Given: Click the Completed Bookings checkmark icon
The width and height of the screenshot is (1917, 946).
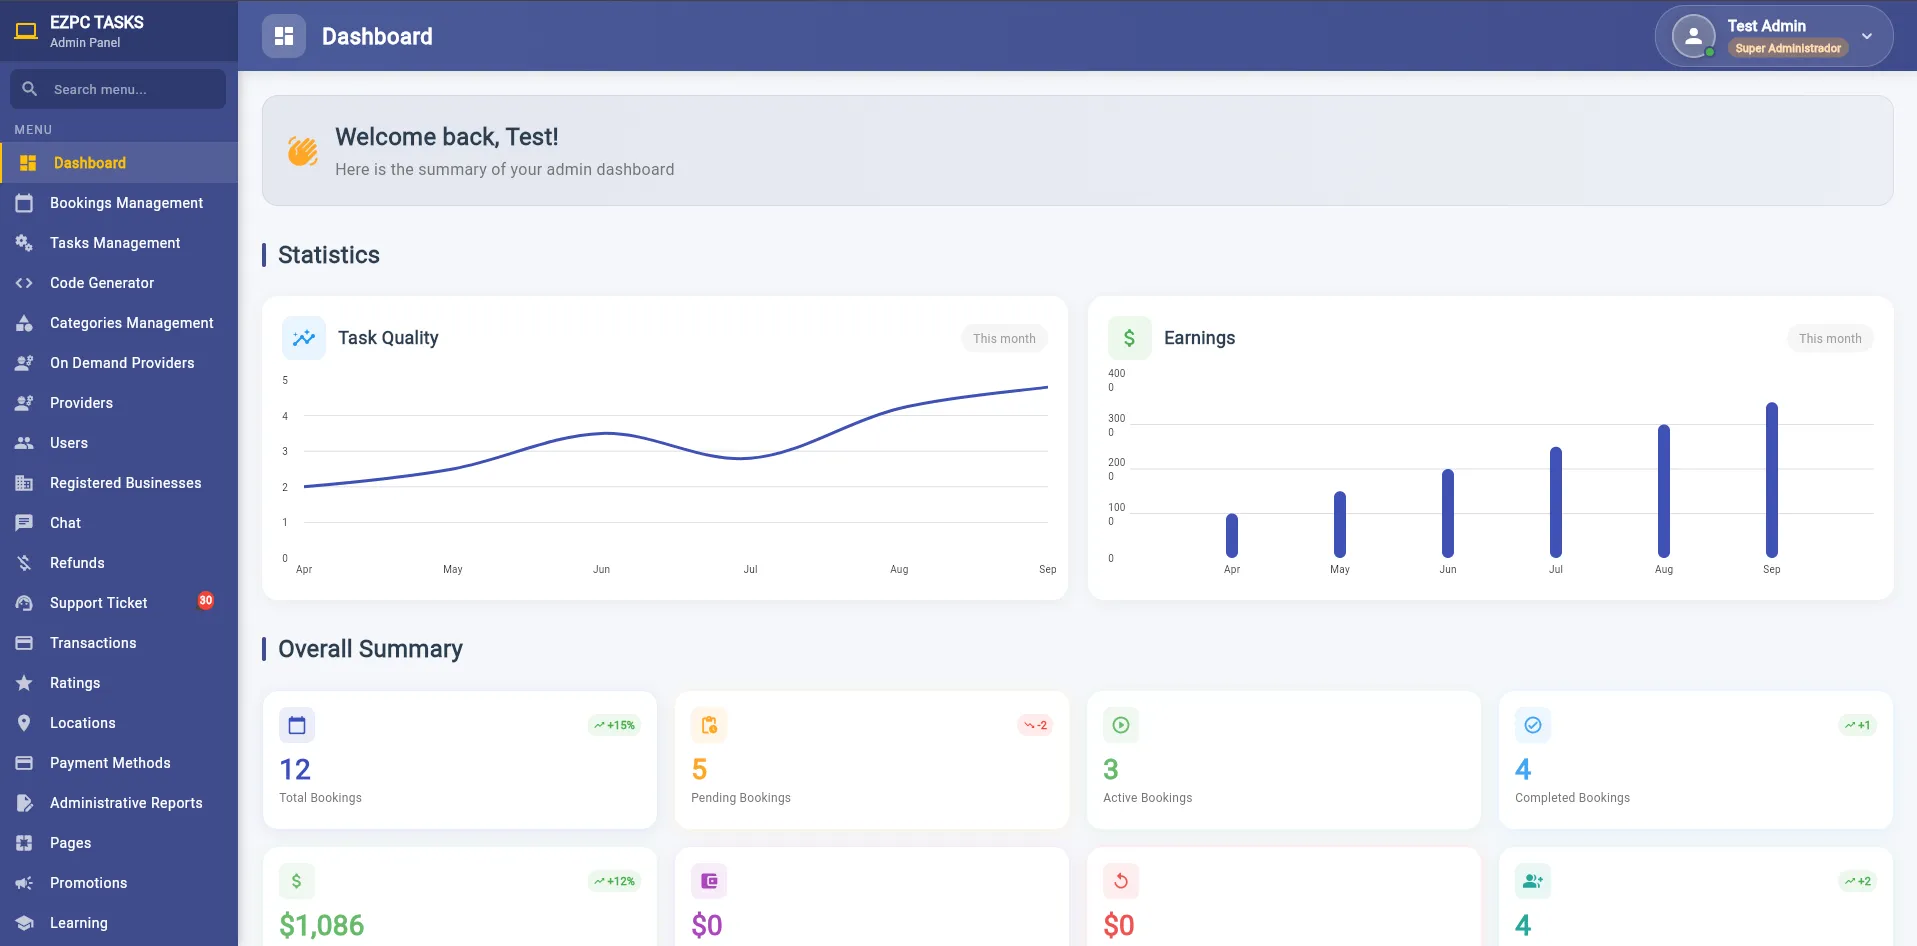Looking at the screenshot, I should (1533, 725).
